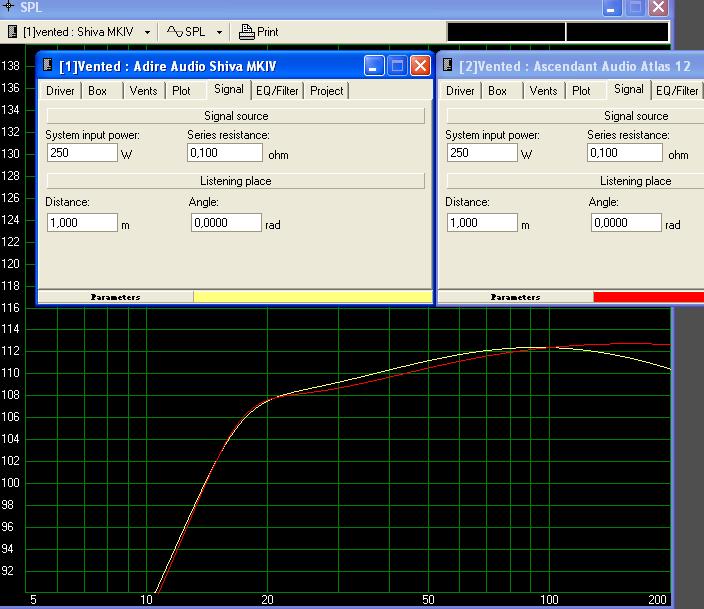Click the SPL sine wave icon

(x=175, y=32)
